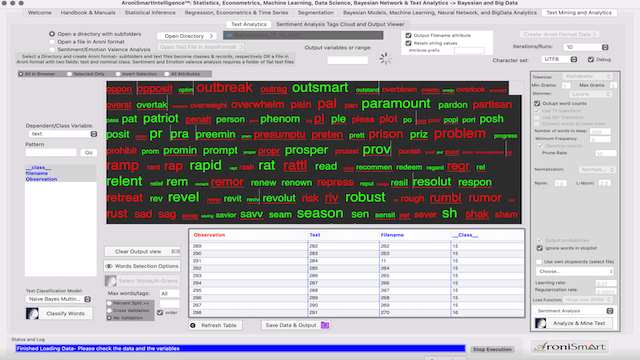This screenshot has width=640, height=360.
Task: Click the eye icon on Words Selection Options
Action: tap(109, 266)
